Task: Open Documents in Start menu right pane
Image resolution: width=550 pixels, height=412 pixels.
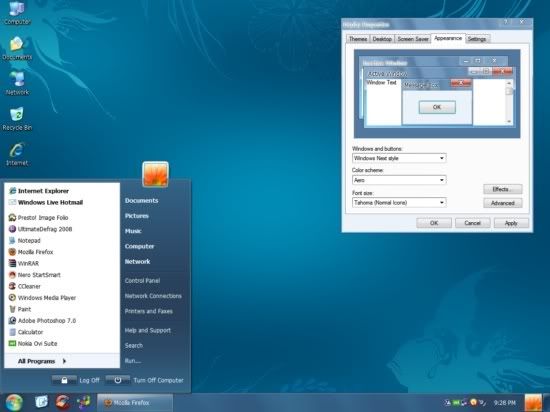Action: (x=141, y=201)
